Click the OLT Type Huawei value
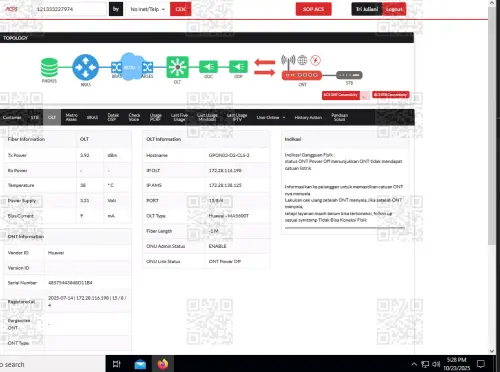 point(229,216)
